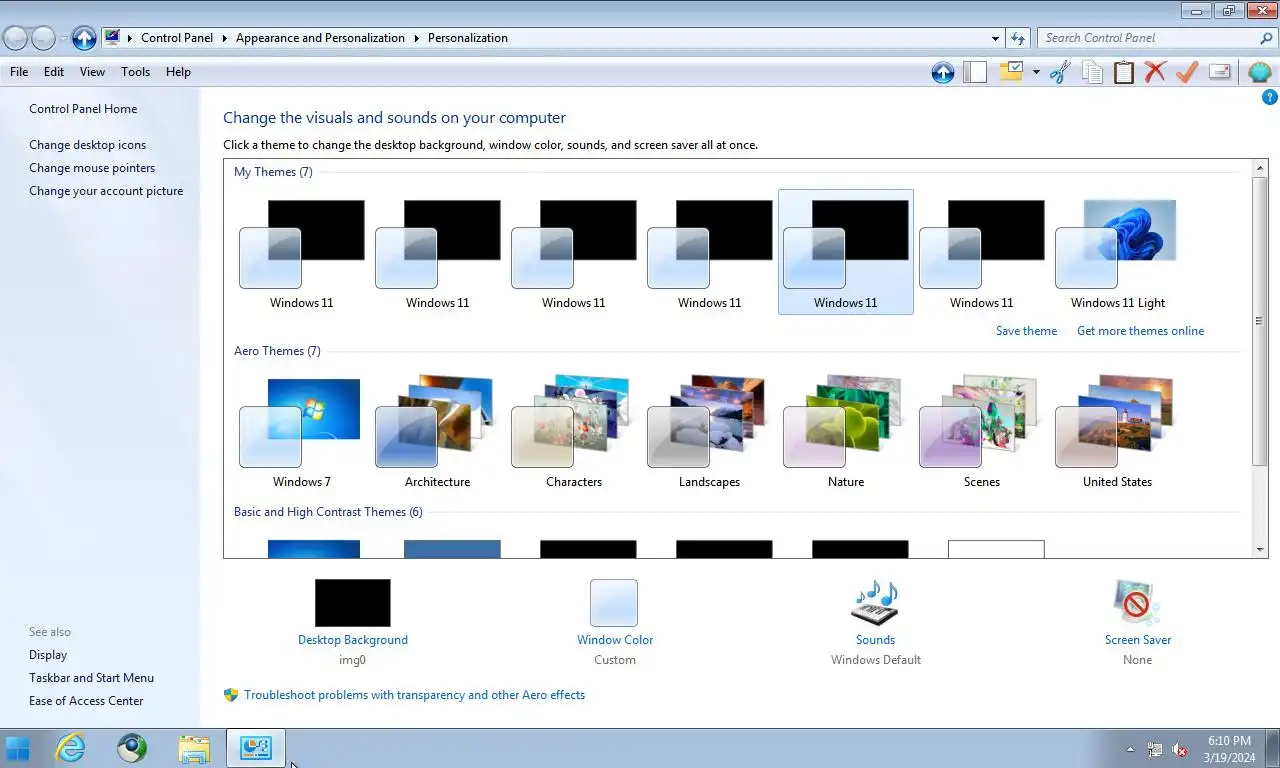This screenshot has height=768, width=1280.
Task: Select the Windows 7 Aero theme
Action: pyautogui.click(x=302, y=431)
